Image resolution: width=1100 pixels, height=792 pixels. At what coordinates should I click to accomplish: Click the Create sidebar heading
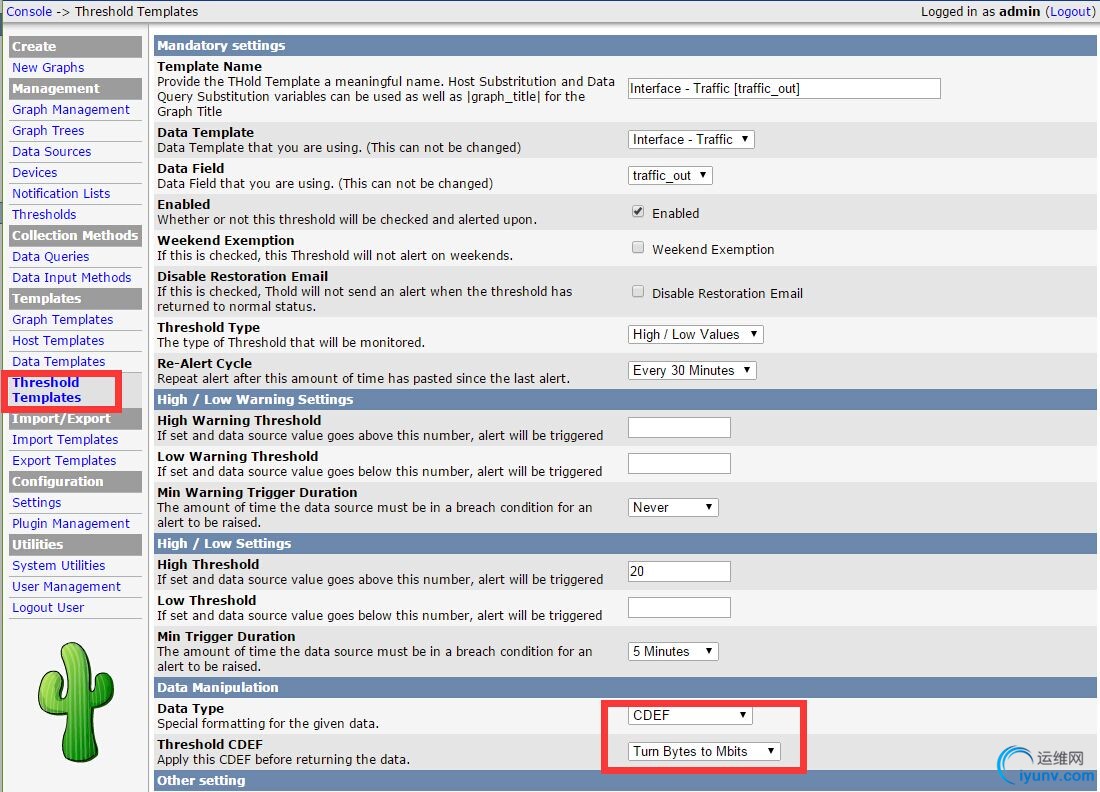coord(75,46)
